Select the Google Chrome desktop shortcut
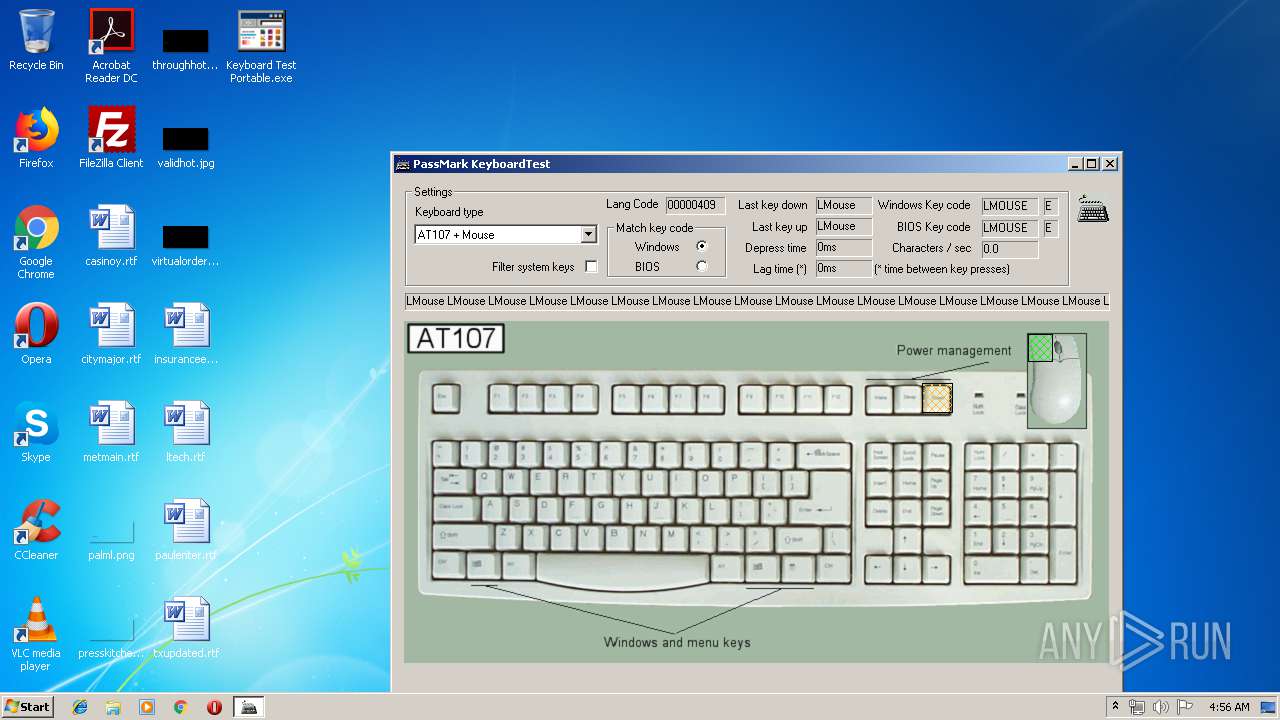This screenshot has width=1280, height=720. click(36, 242)
